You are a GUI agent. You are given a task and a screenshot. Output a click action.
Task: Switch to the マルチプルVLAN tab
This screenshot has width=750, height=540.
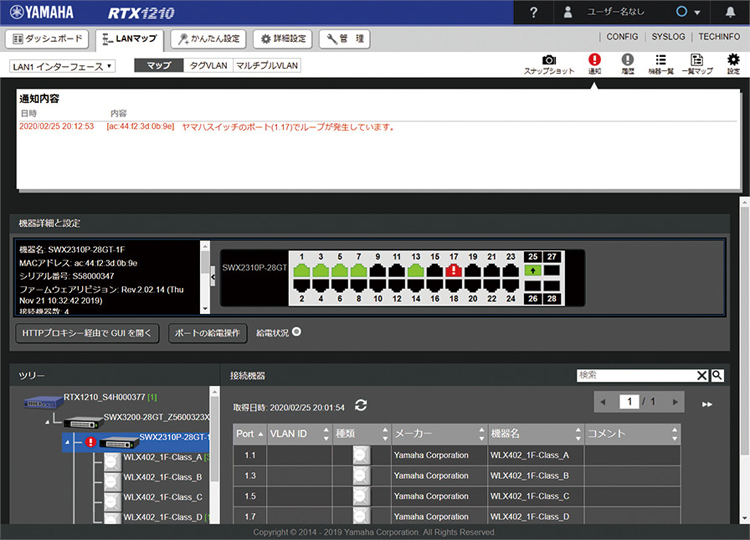coord(267,66)
